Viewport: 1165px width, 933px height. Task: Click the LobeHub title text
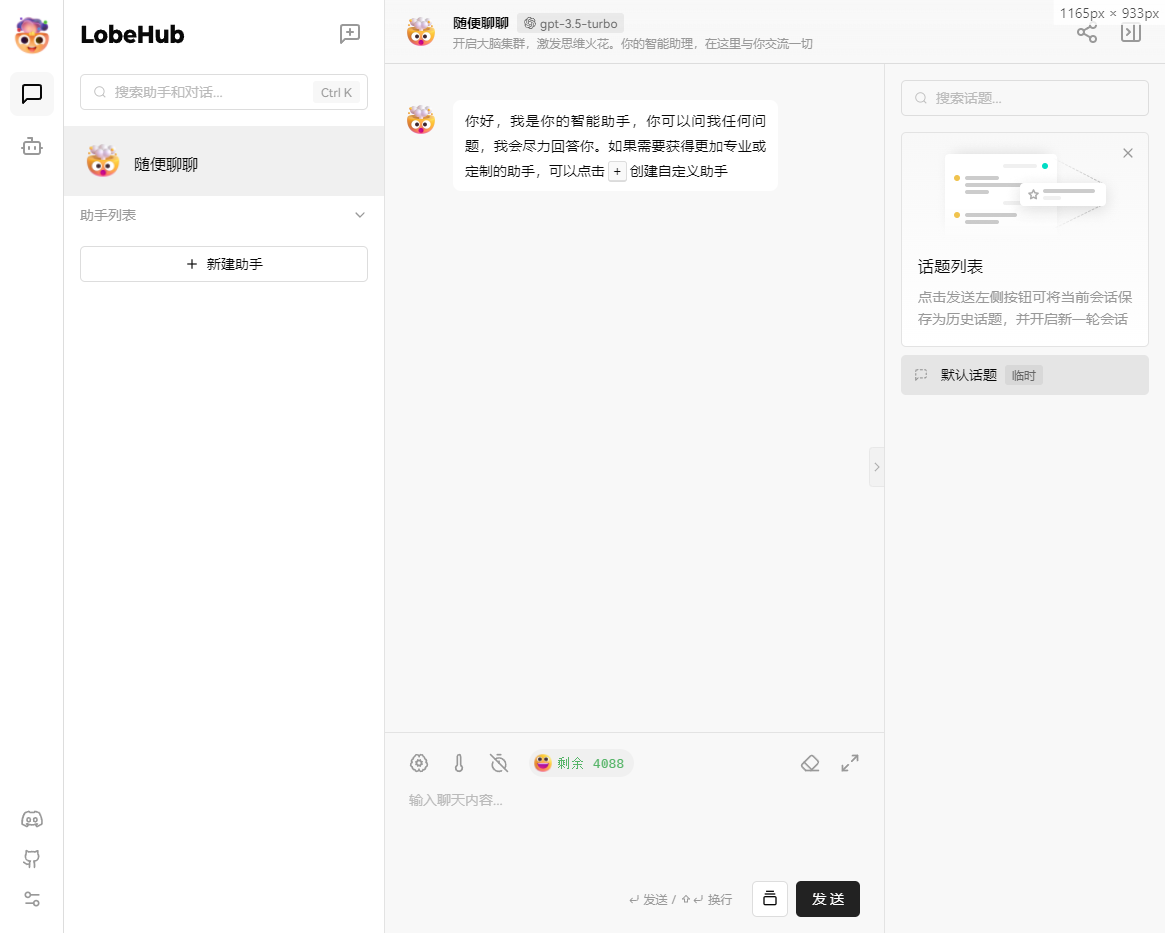(x=132, y=34)
